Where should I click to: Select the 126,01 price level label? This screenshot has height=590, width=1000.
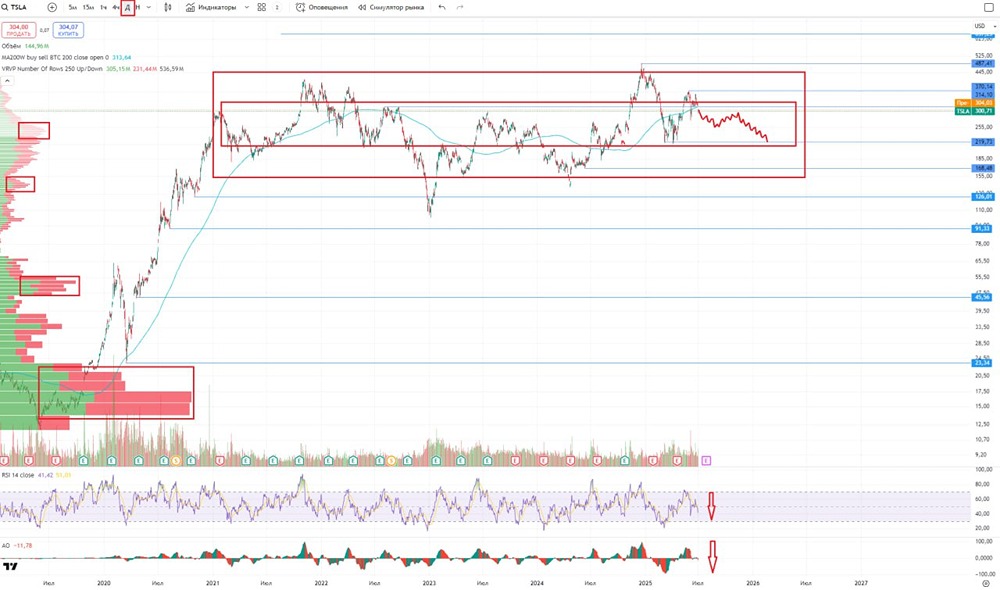pyautogui.click(x=983, y=196)
